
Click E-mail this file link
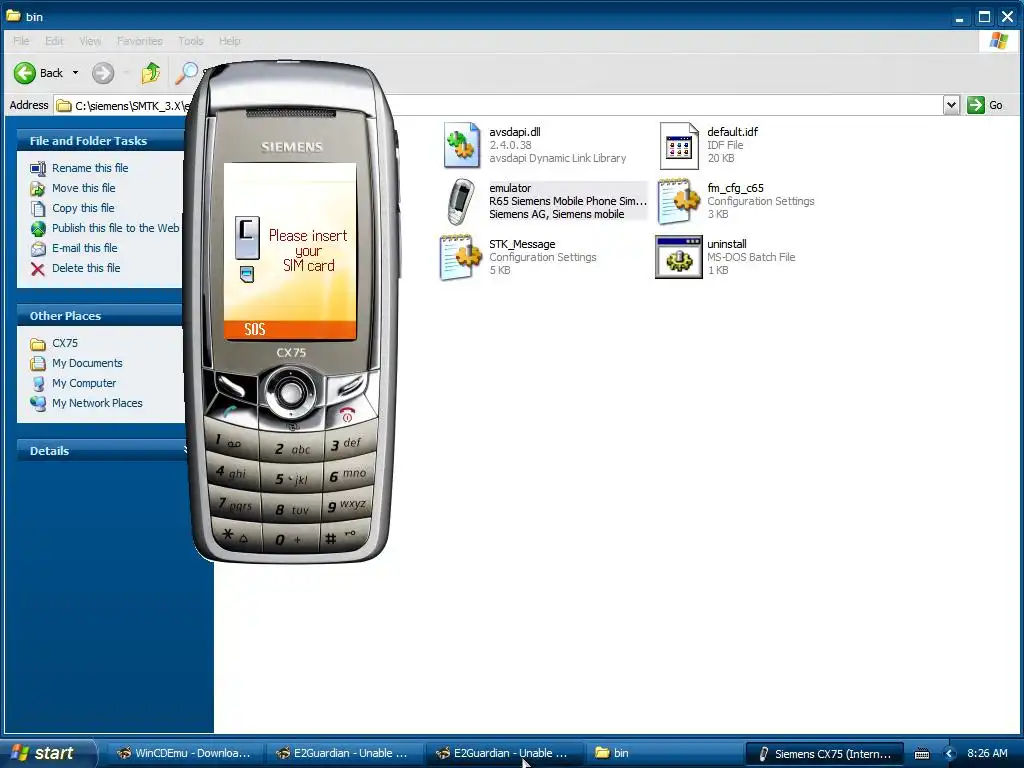(85, 248)
